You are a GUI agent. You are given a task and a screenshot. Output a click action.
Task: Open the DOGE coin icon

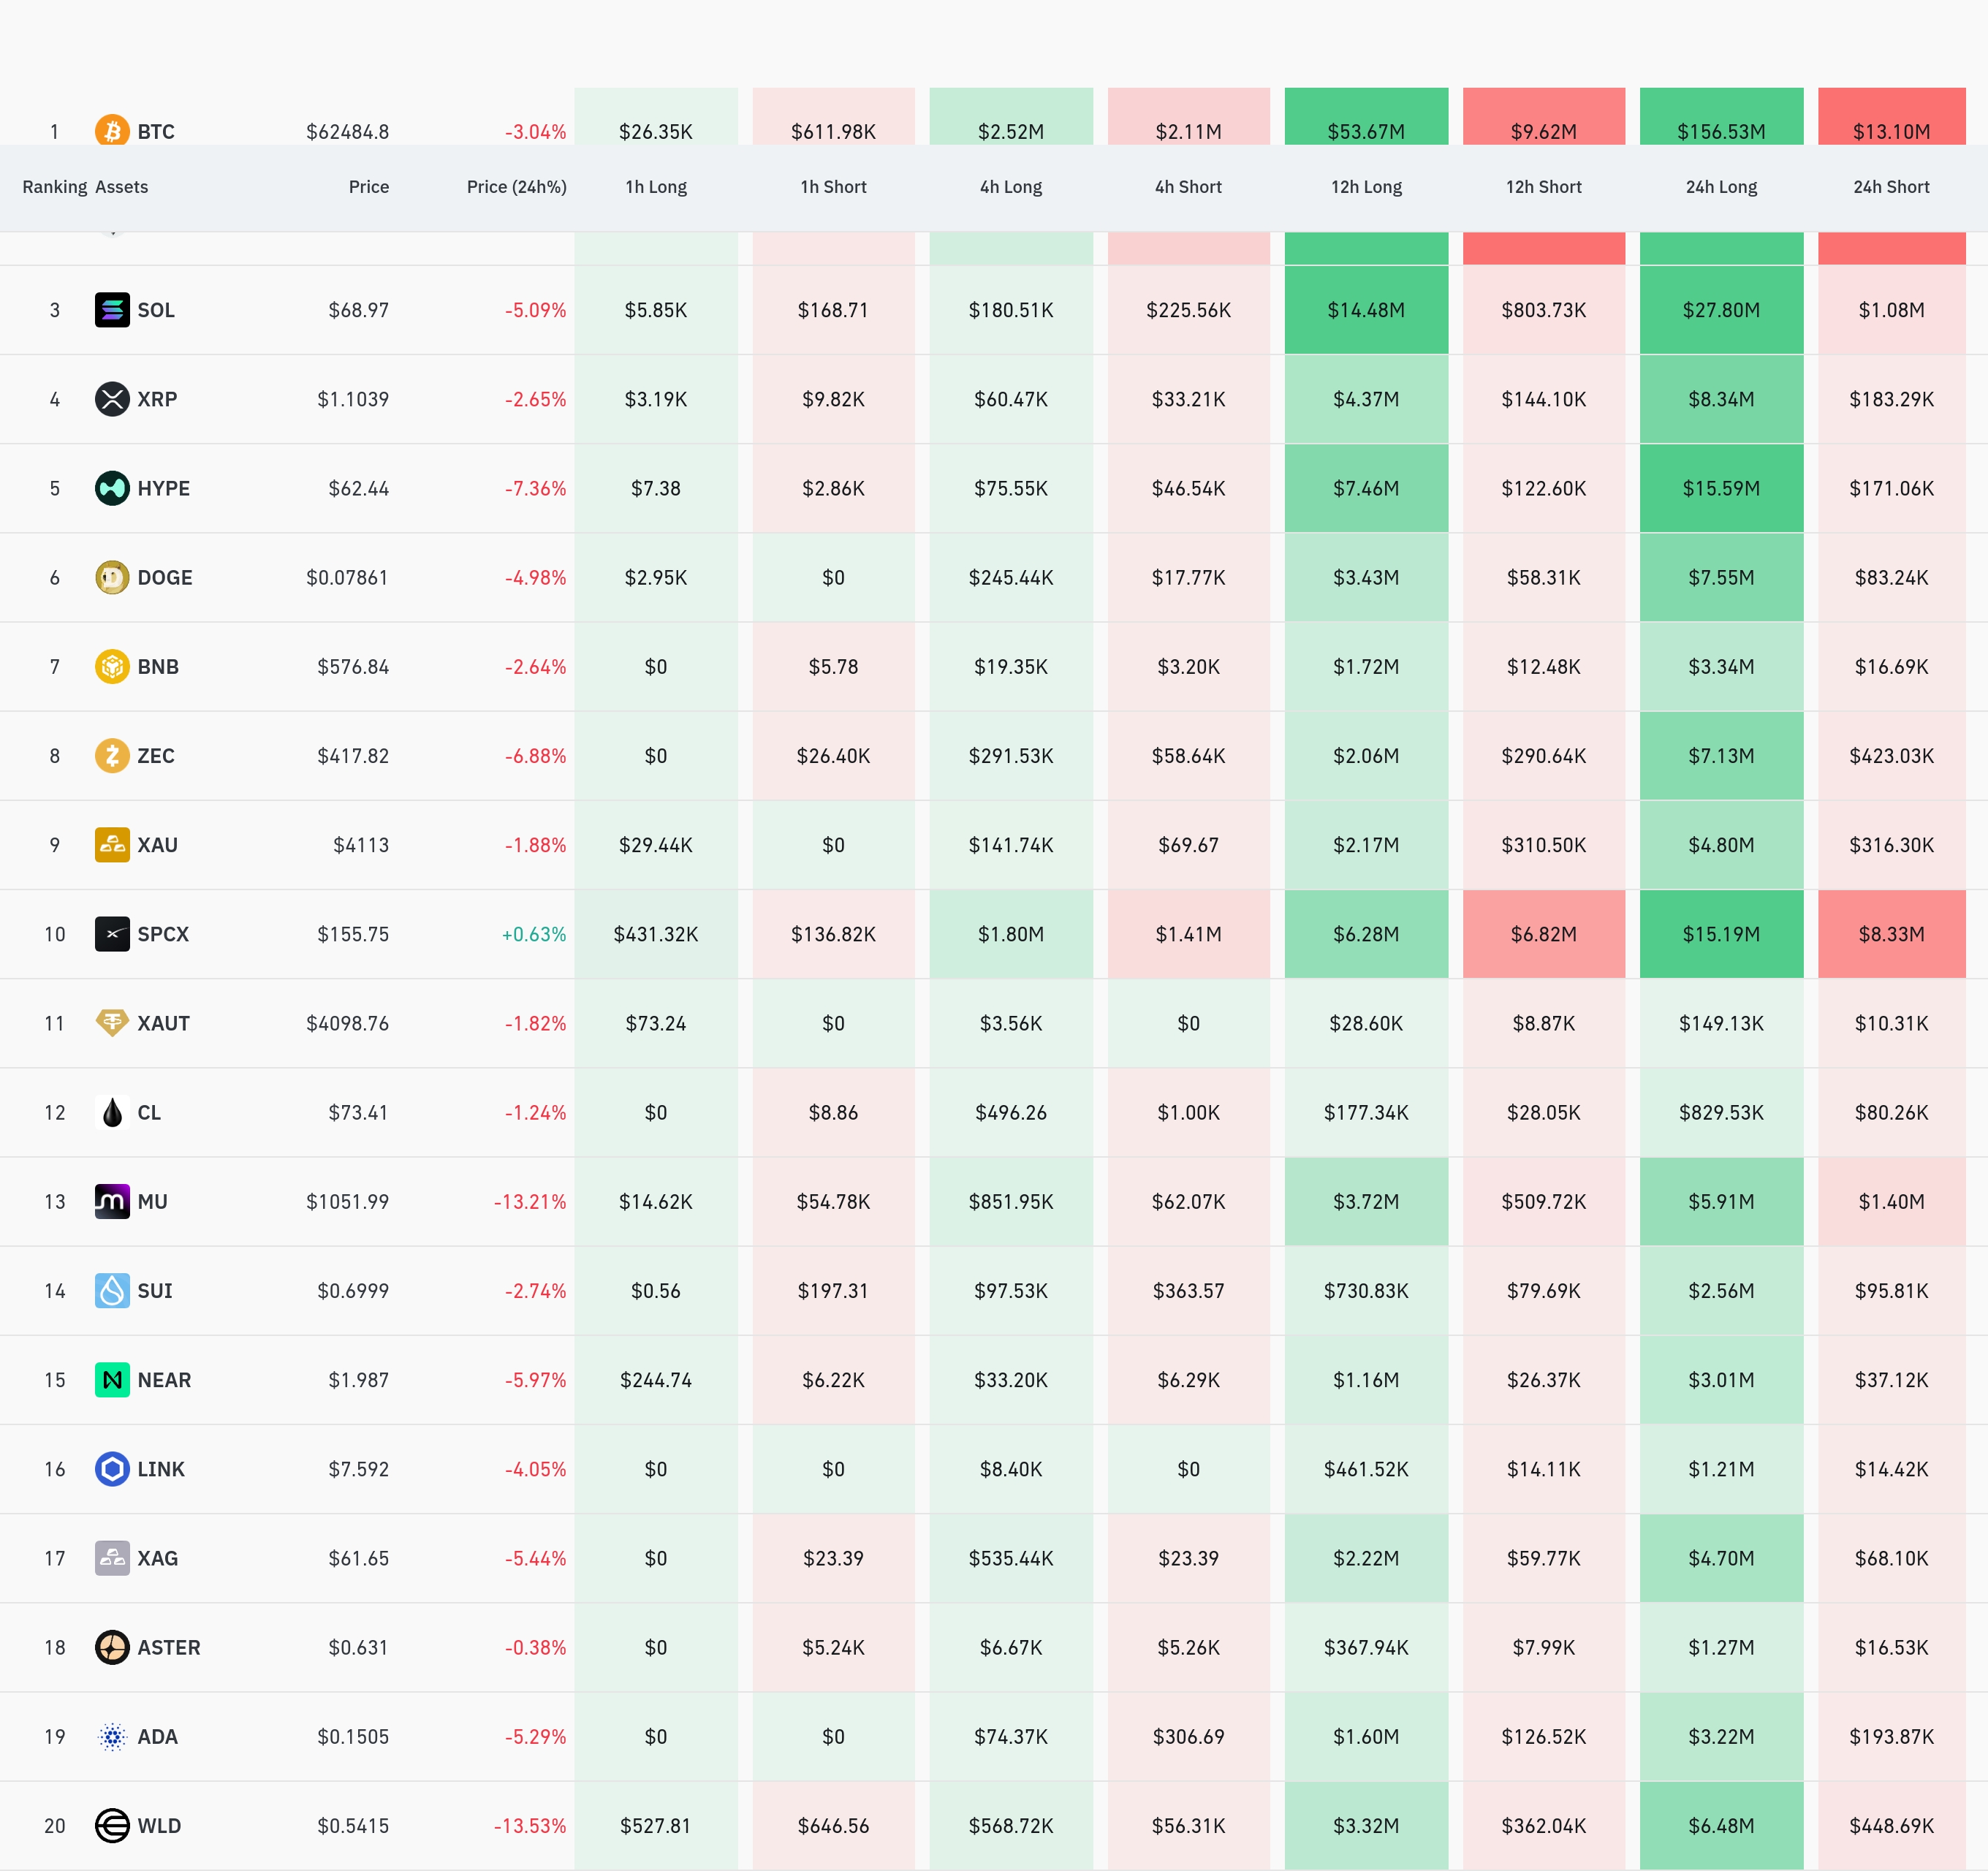pos(112,577)
